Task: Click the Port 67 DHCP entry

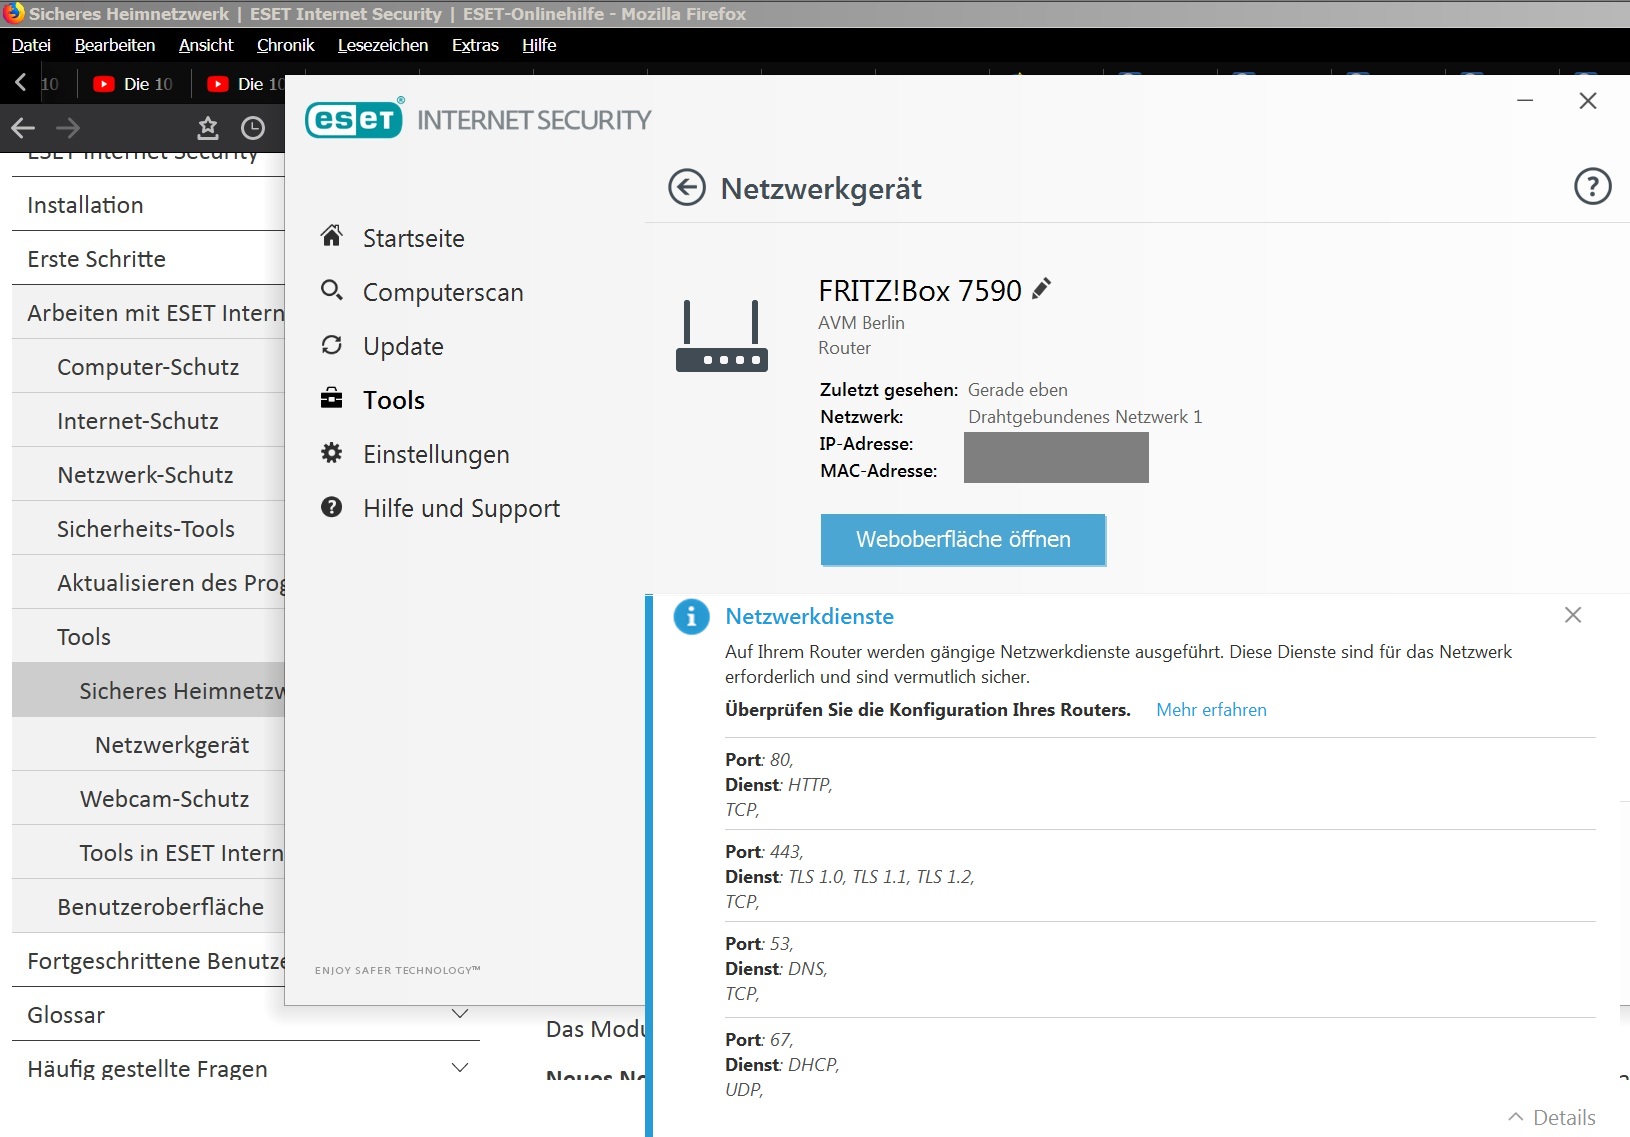Action: pos(1160,1064)
